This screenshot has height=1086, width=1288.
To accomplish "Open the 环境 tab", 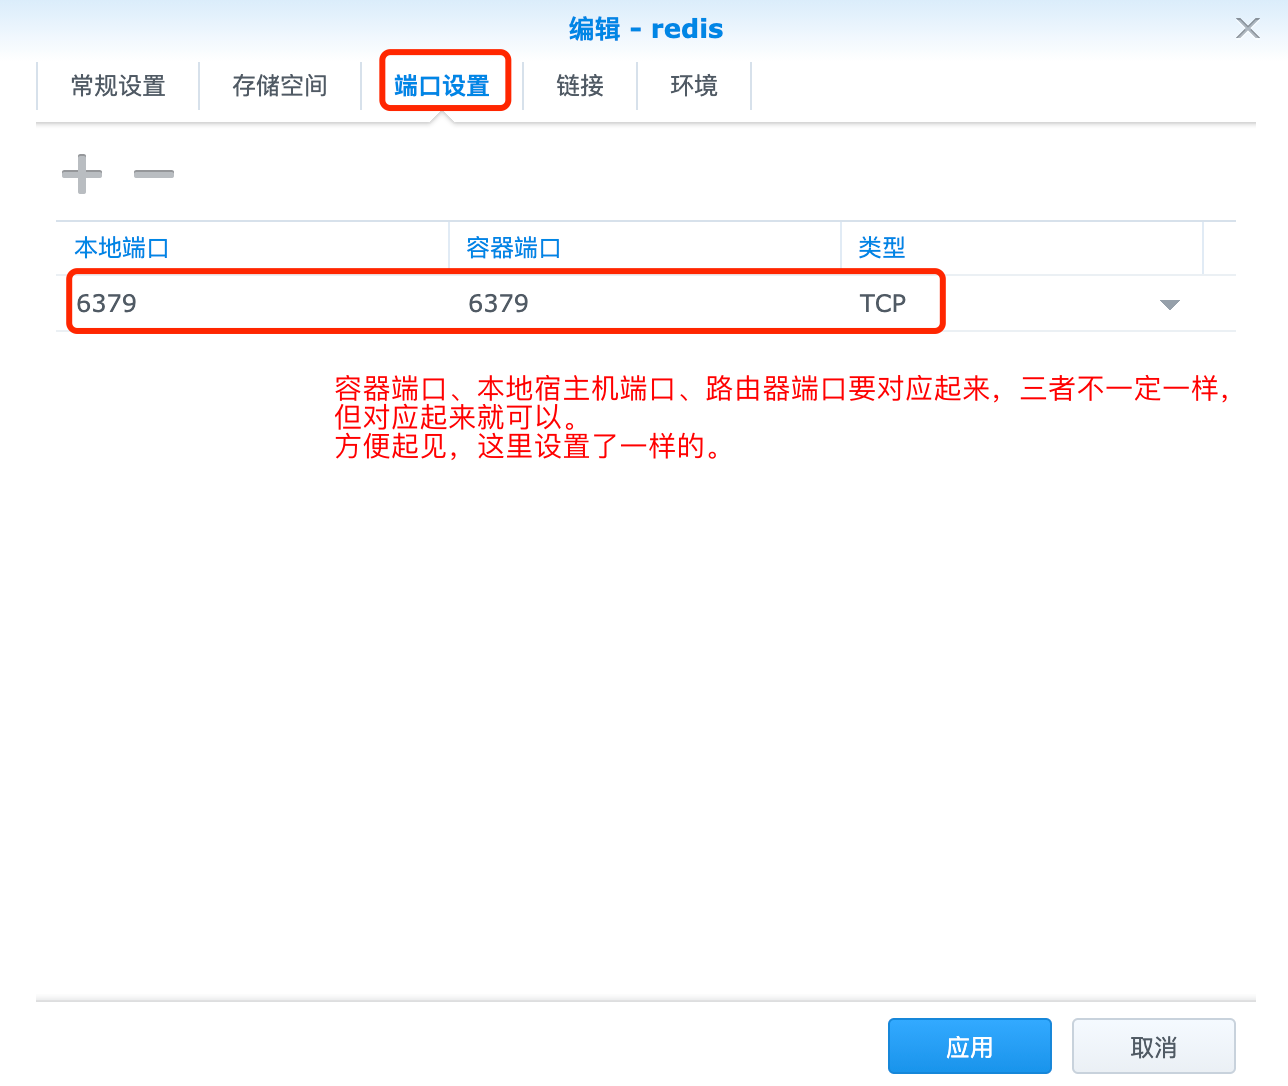I will point(694,86).
